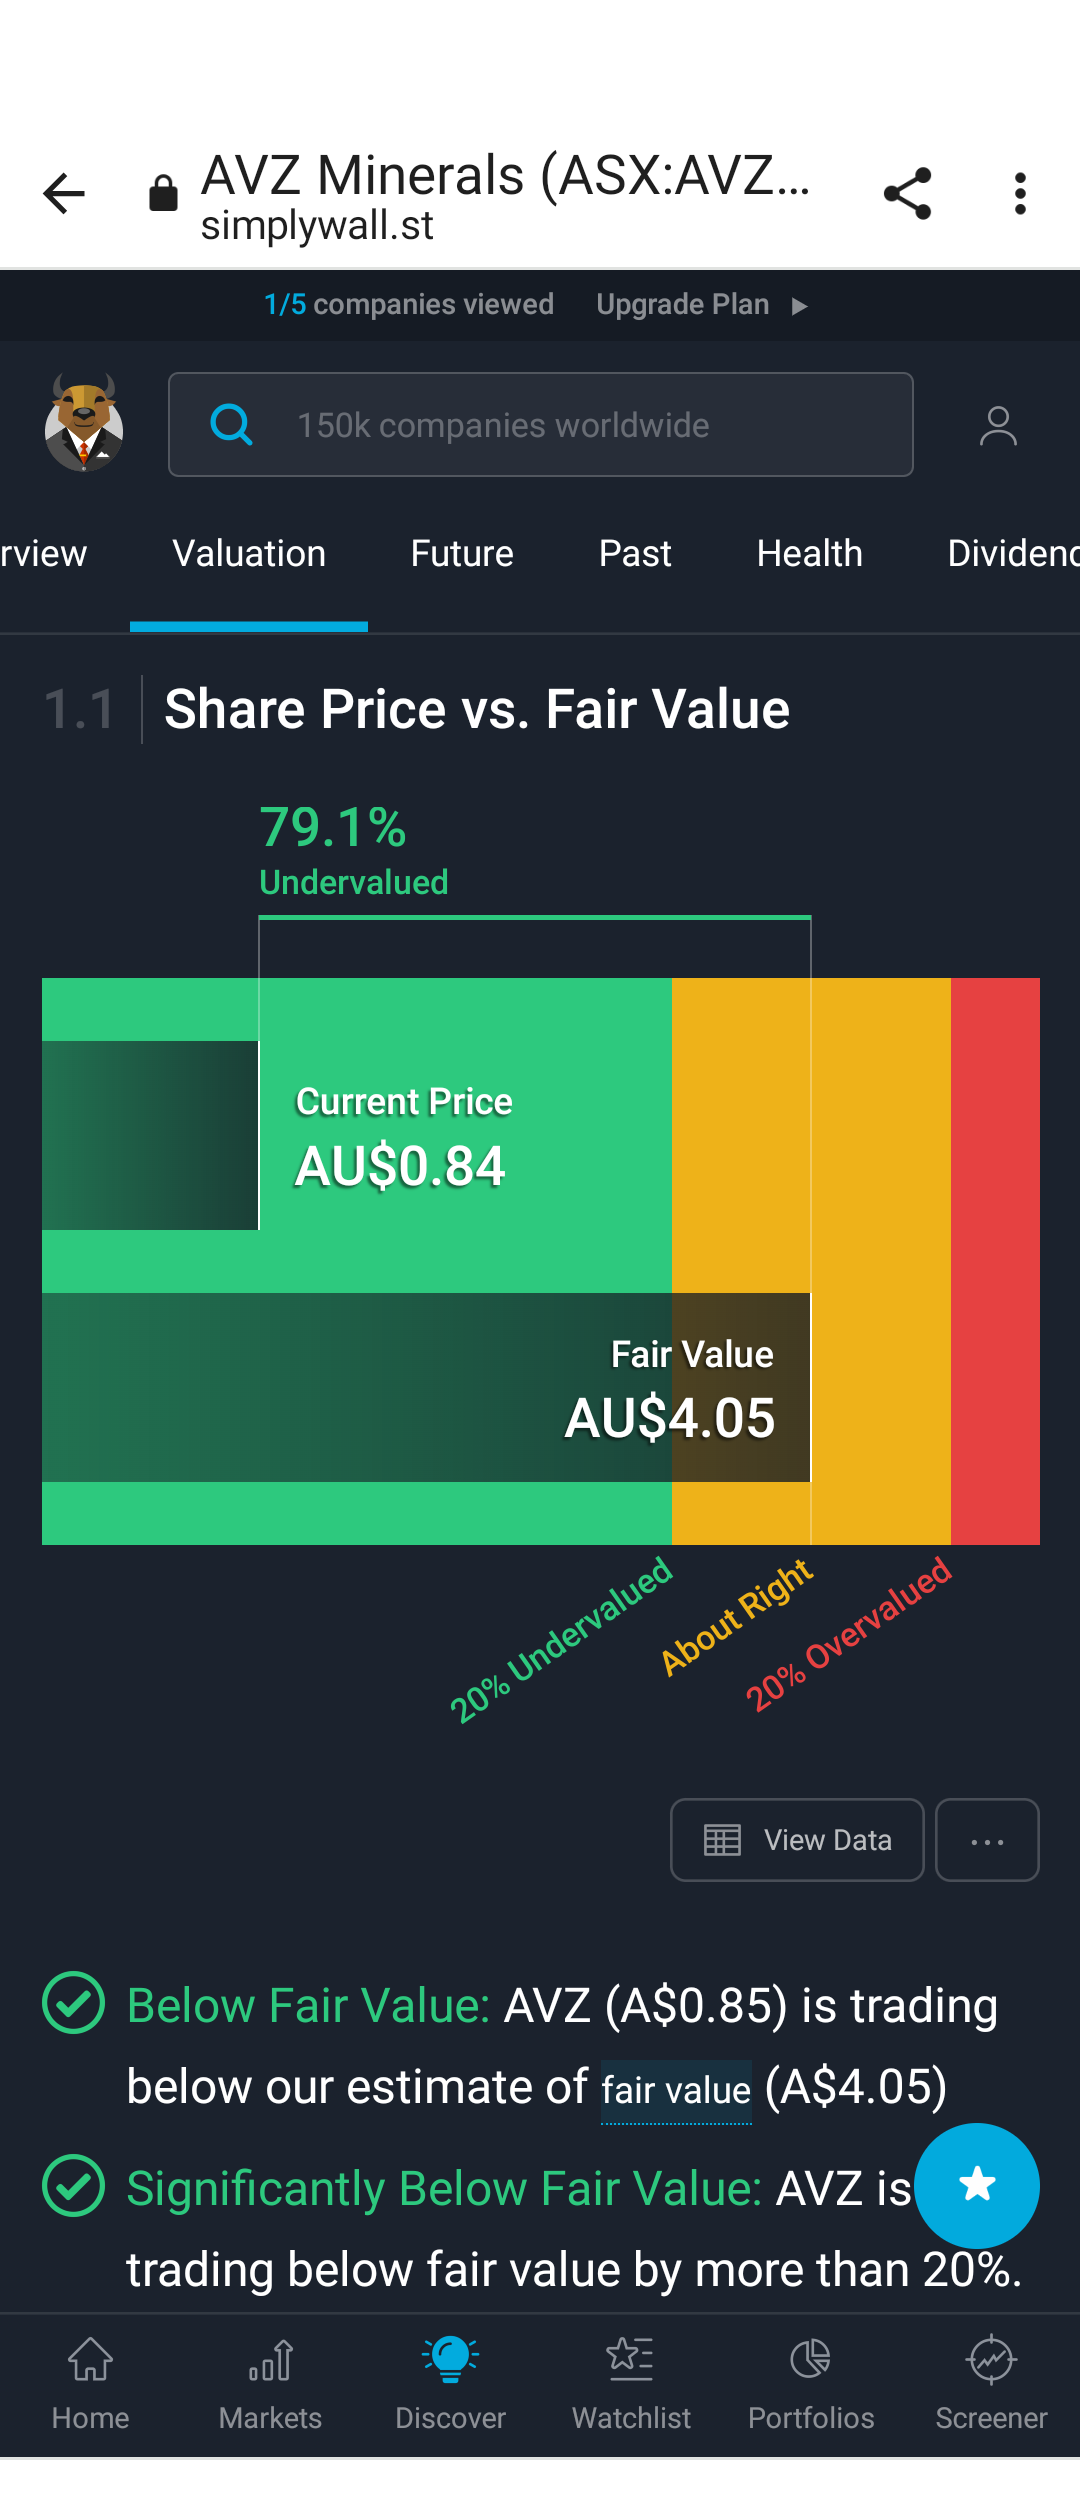The height and width of the screenshot is (2520, 1080).
Task: Click the red overvalued zone of chart
Action: (995, 1261)
